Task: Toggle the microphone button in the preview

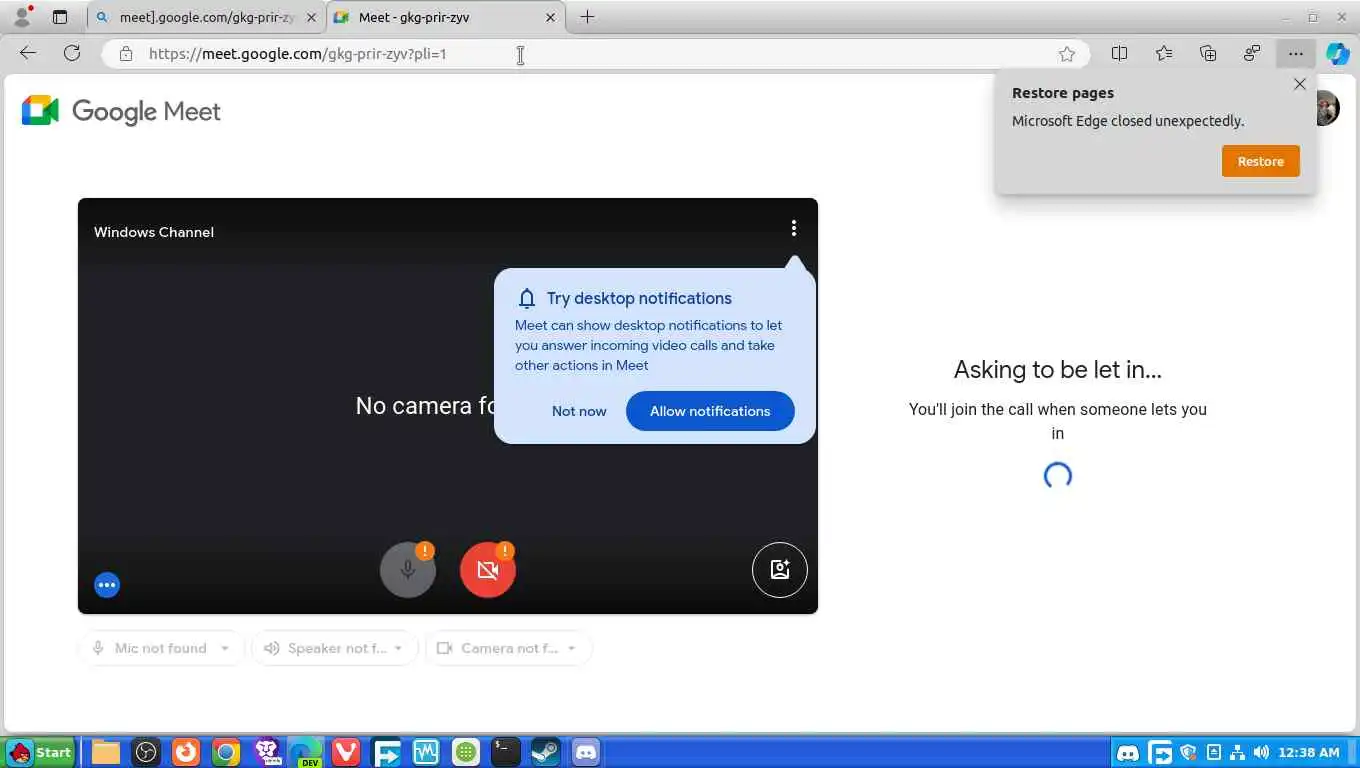Action: [408, 570]
